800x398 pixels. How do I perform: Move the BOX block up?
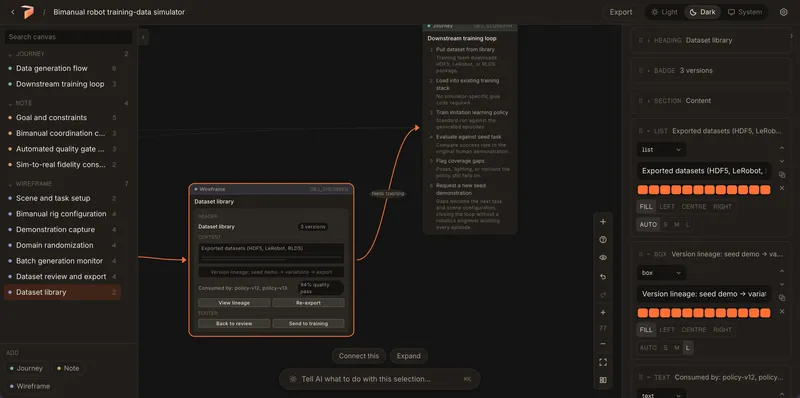[x=782, y=271]
